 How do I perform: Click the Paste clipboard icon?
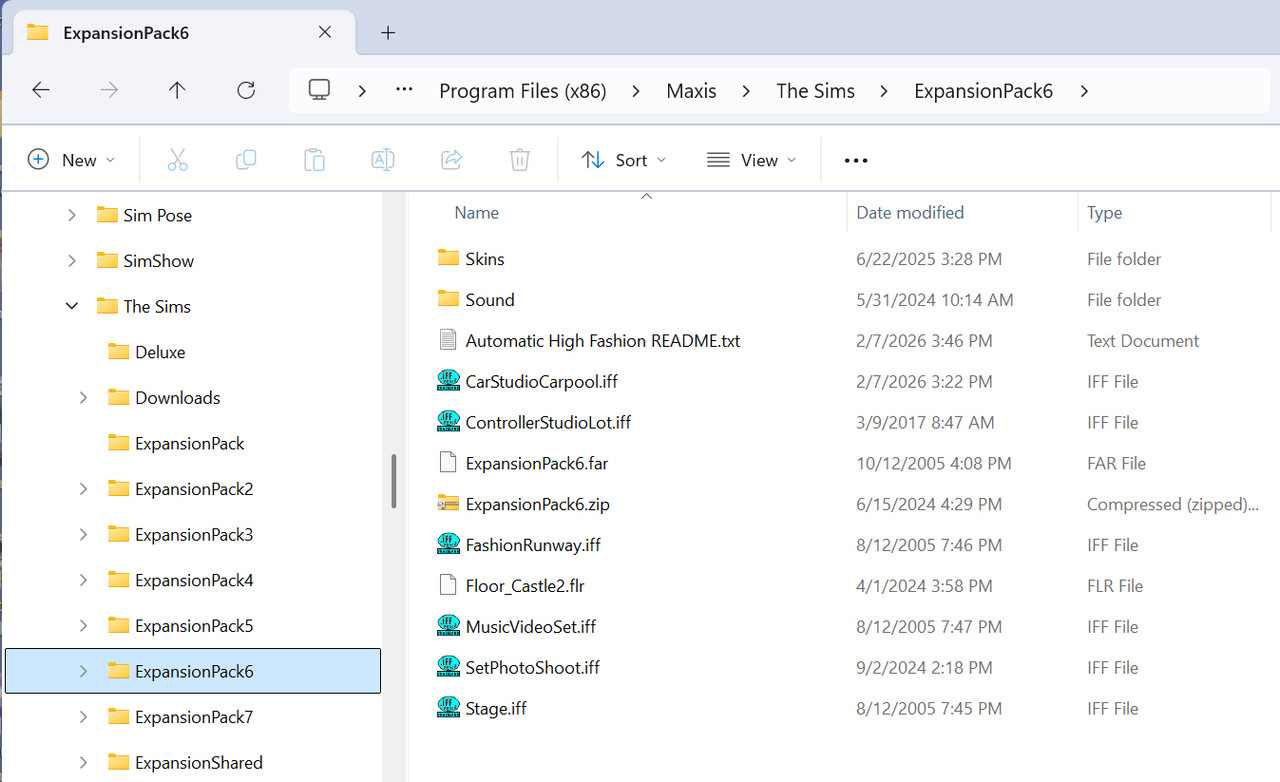point(314,160)
